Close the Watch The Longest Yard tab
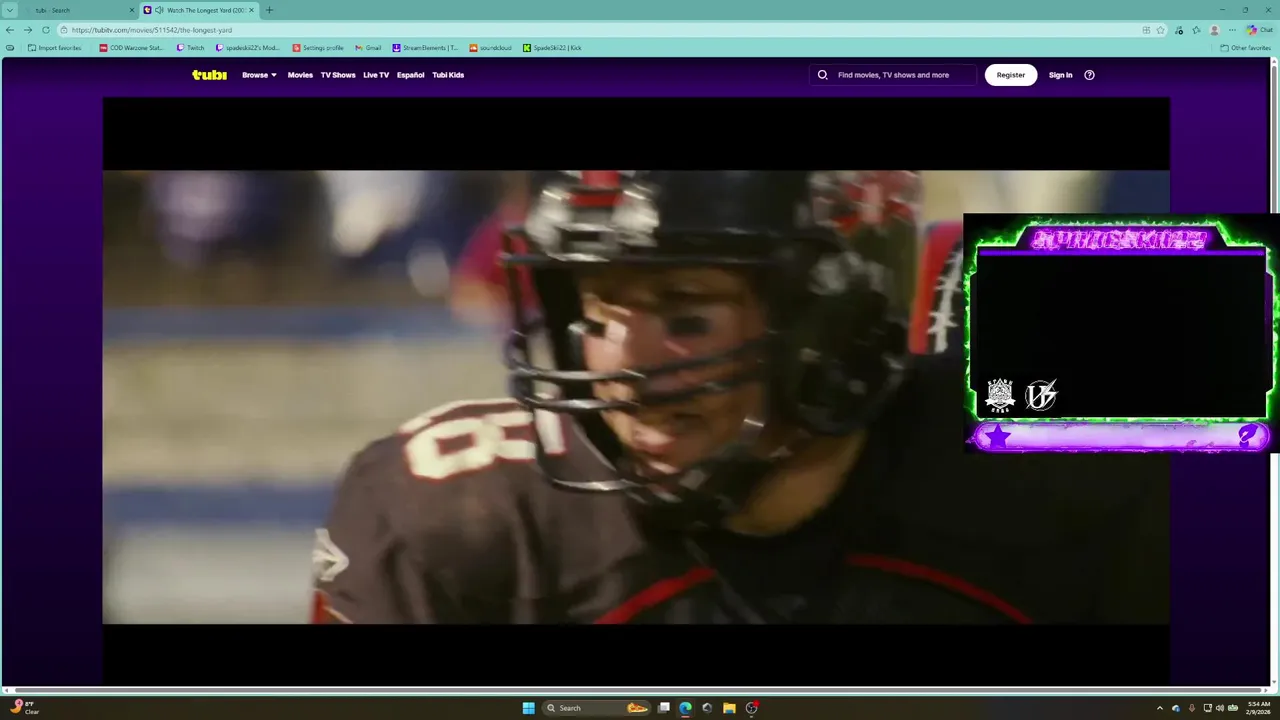 tap(251, 10)
